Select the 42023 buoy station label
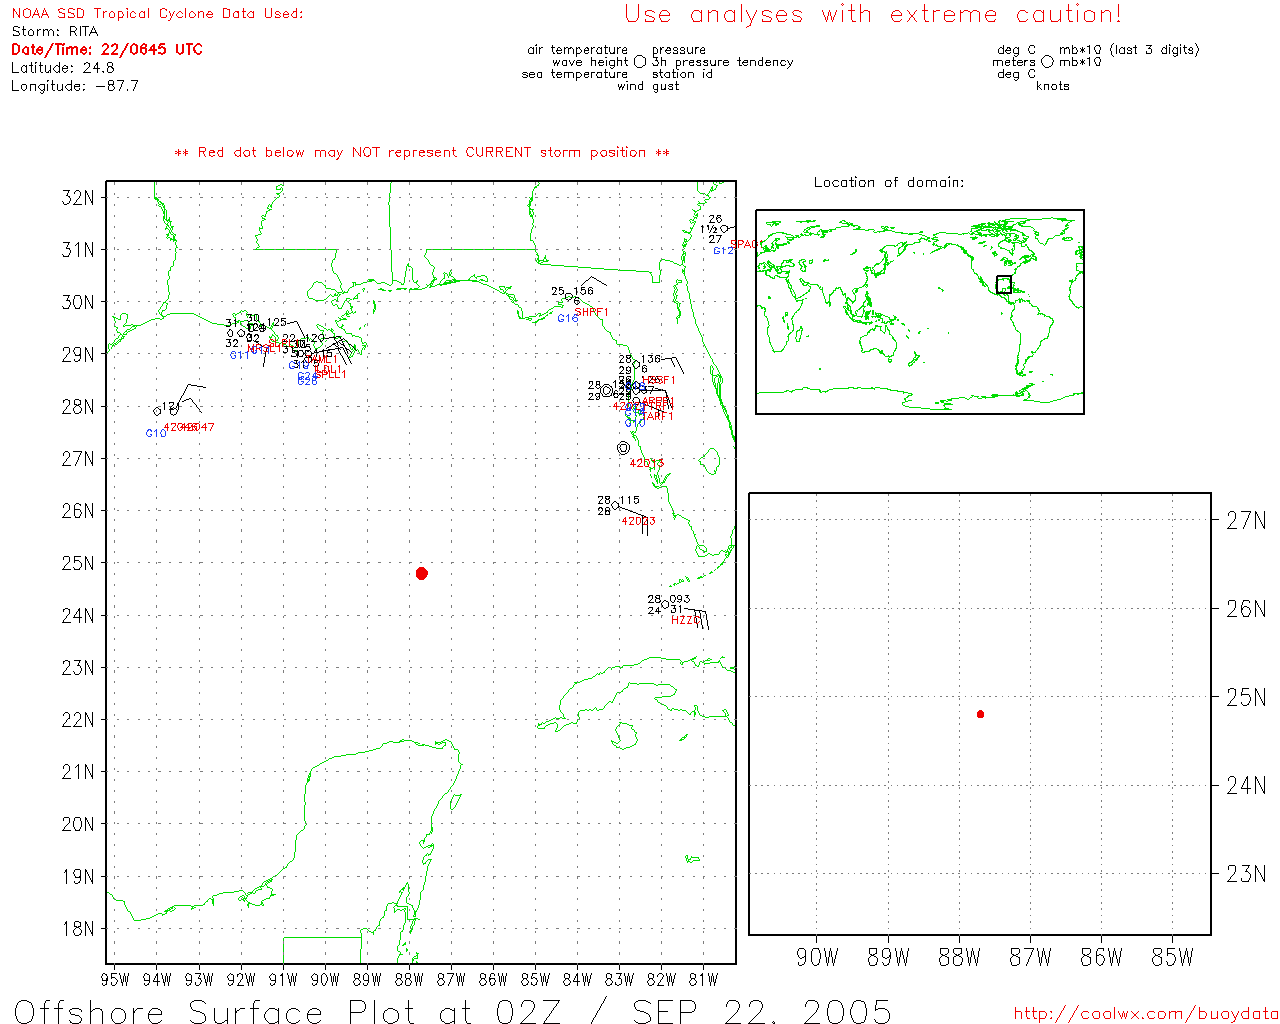The width and height of the screenshot is (1280, 1024). click(638, 521)
